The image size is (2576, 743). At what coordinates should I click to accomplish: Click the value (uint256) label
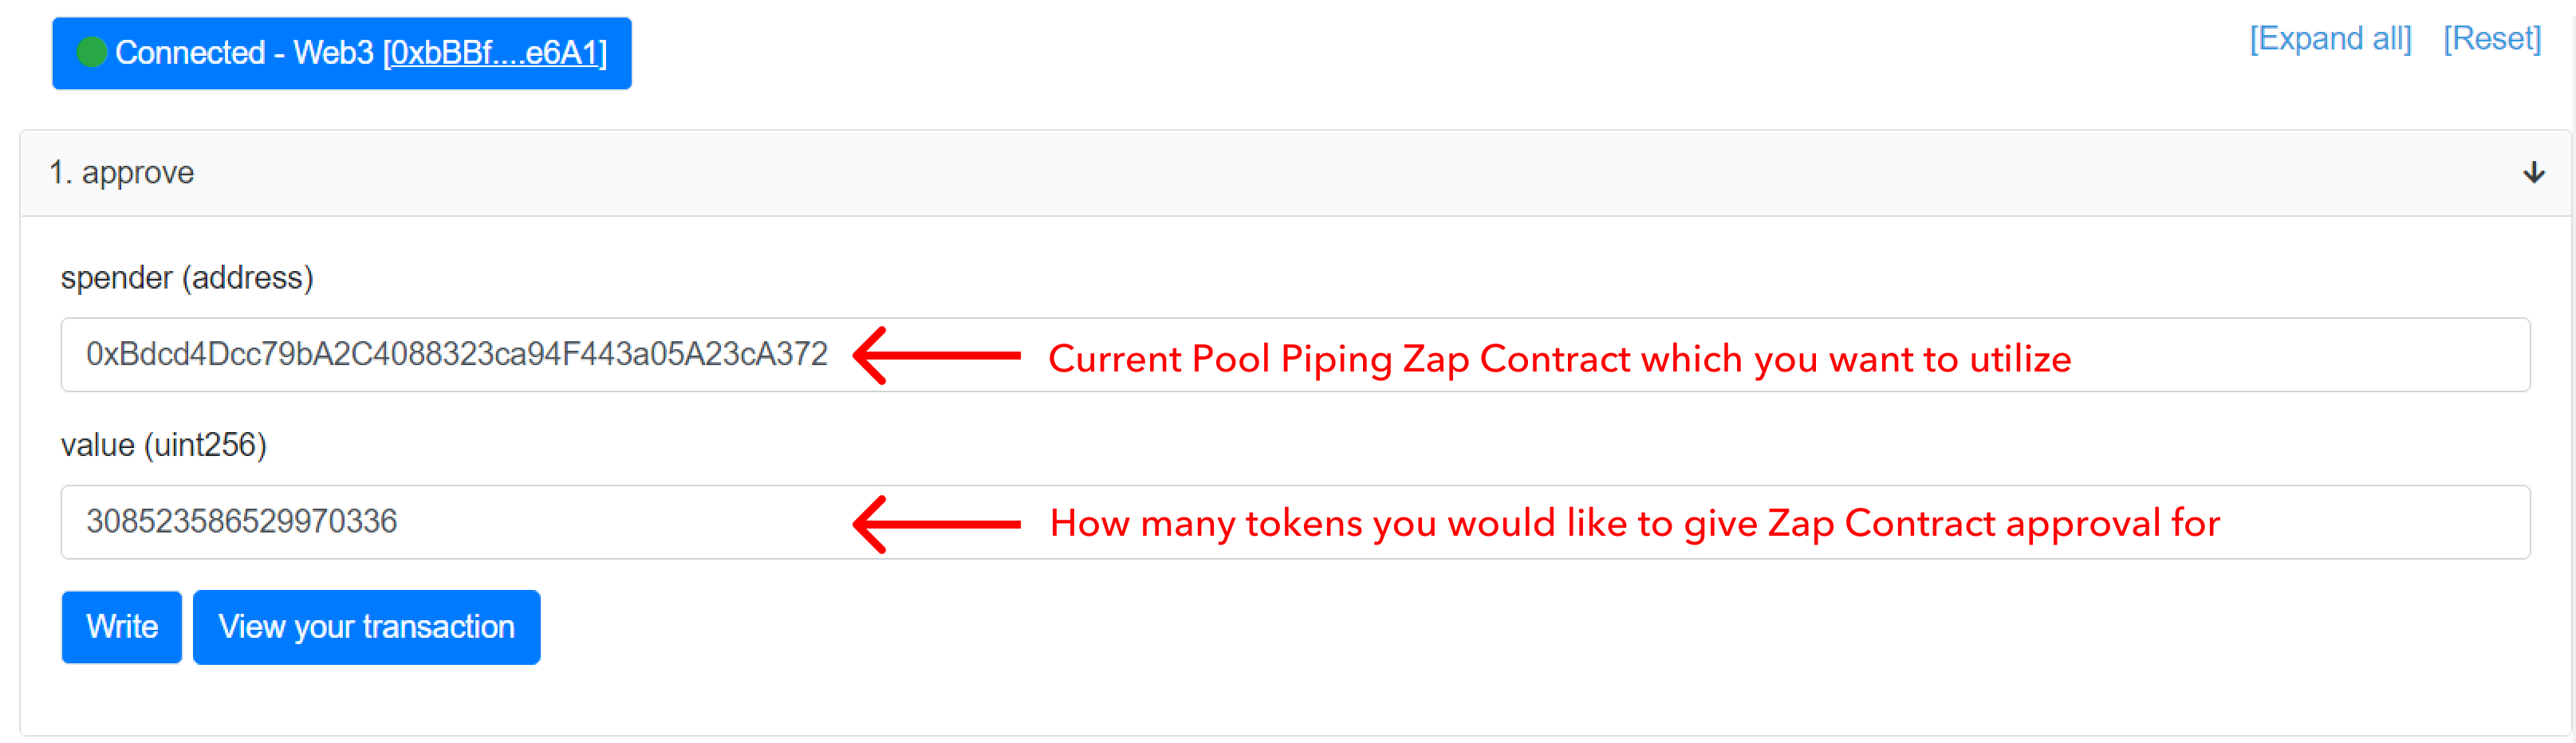[x=164, y=444]
